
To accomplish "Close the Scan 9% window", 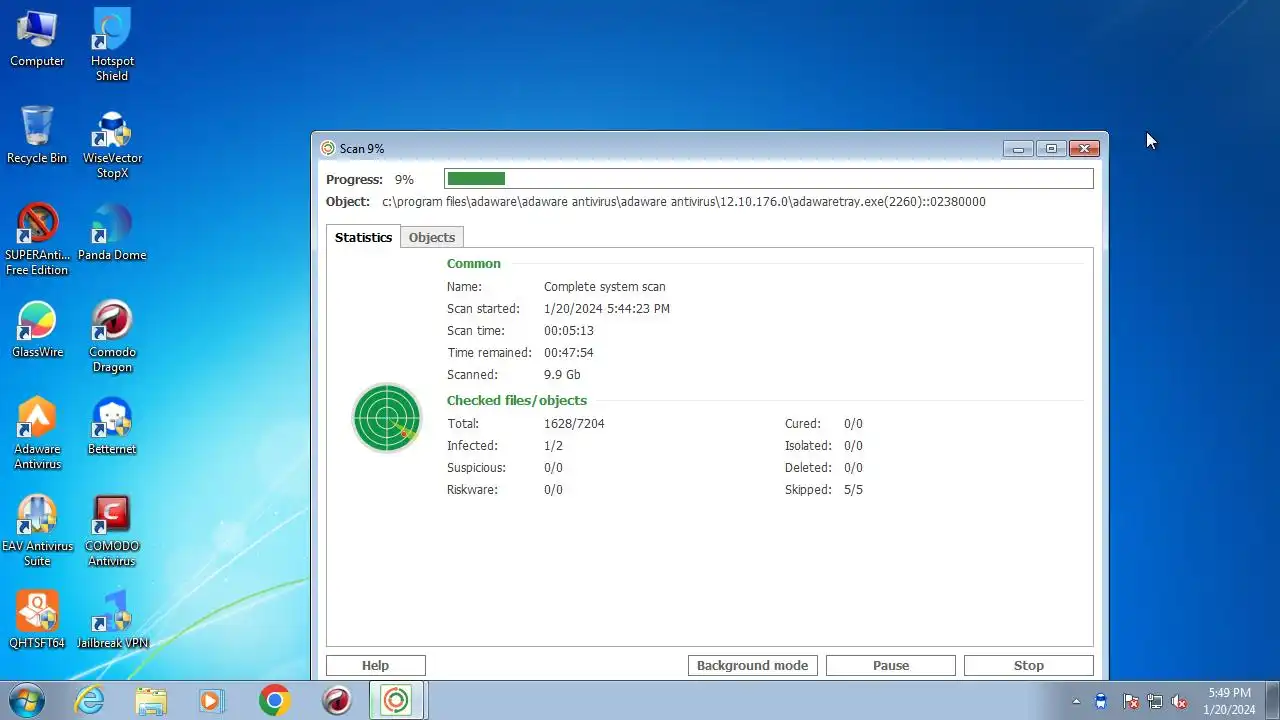I will (x=1084, y=149).
